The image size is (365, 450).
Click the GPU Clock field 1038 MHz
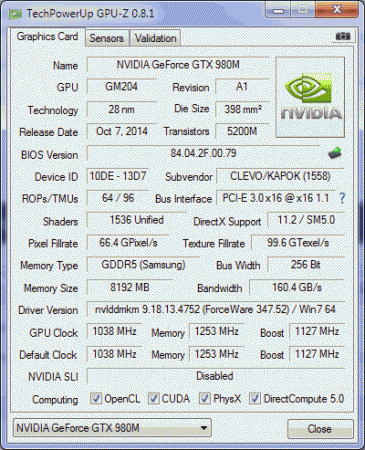click(x=115, y=331)
